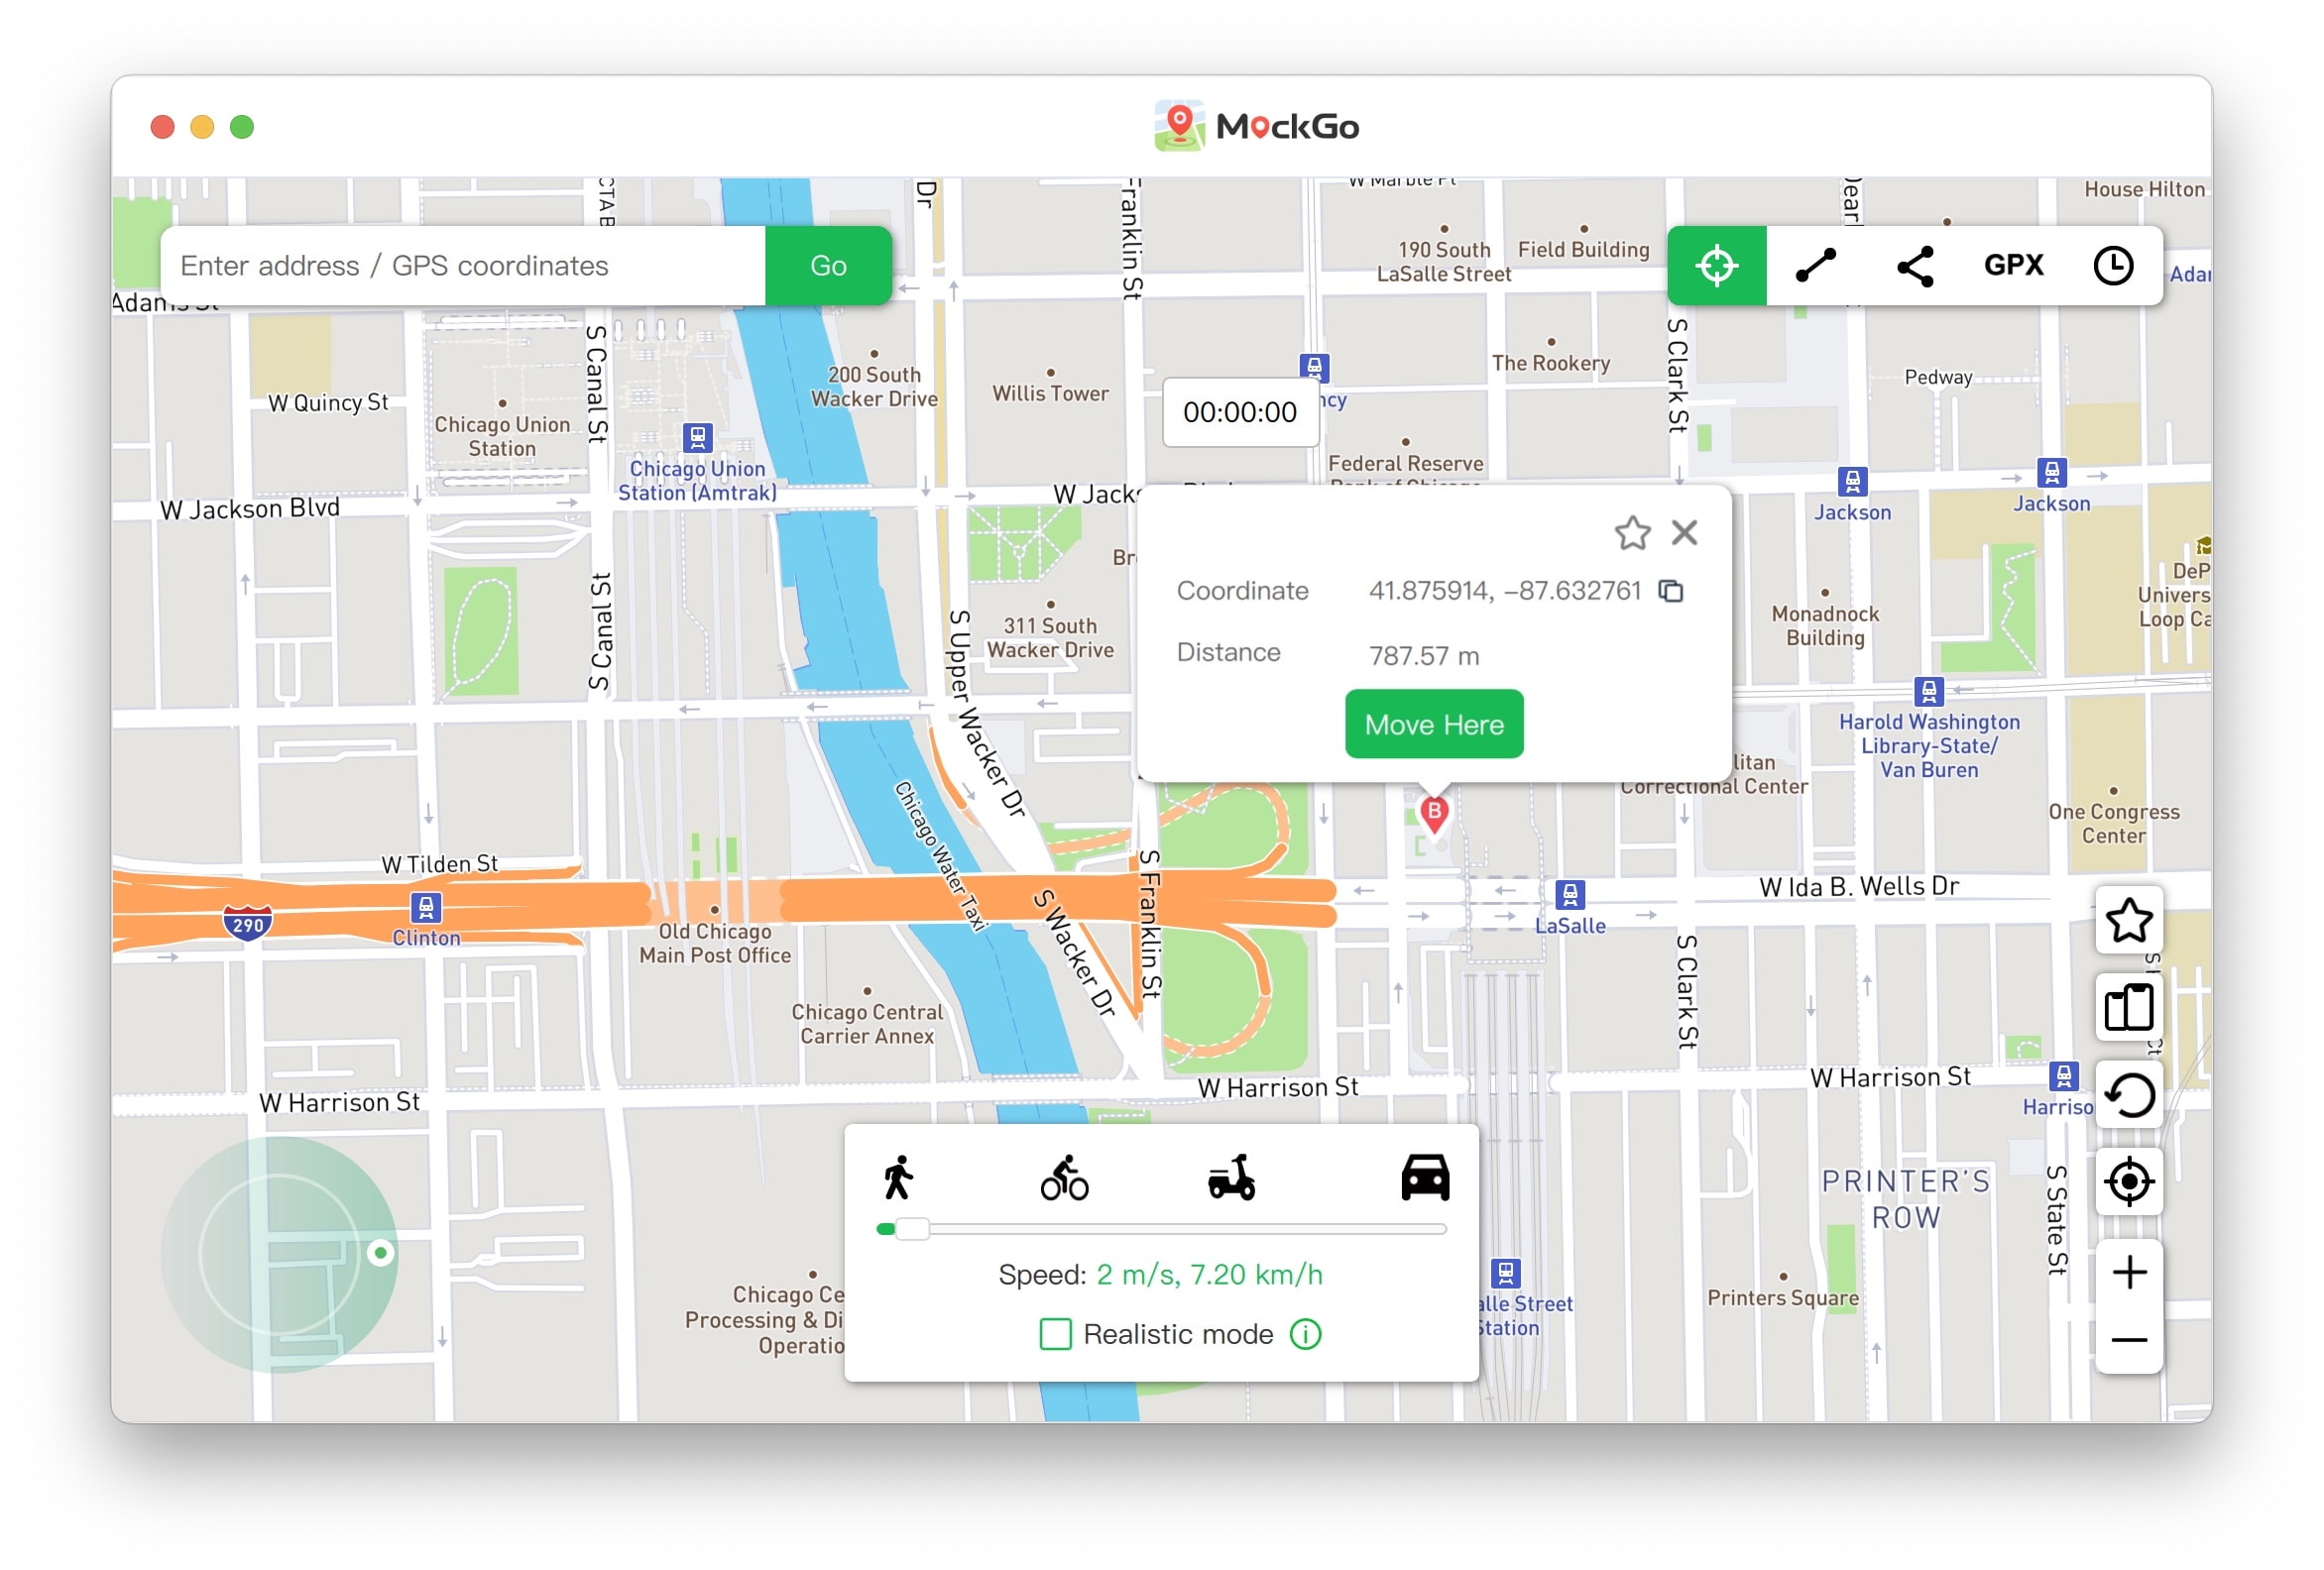Select the one-stop route mode icon

click(x=1815, y=265)
